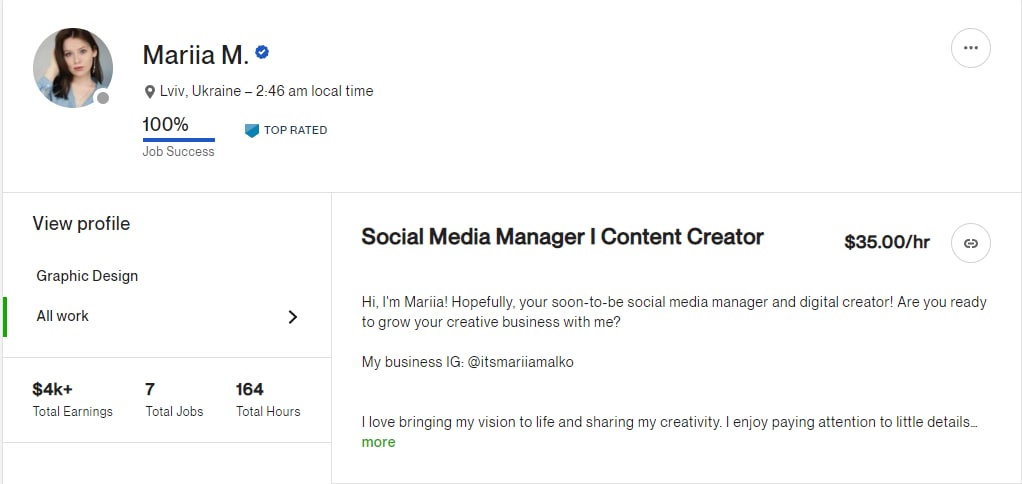This screenshot has height=484, width=1022.
Task: Click the Mariia M. name heading
Action: click(x=196, y=55)
